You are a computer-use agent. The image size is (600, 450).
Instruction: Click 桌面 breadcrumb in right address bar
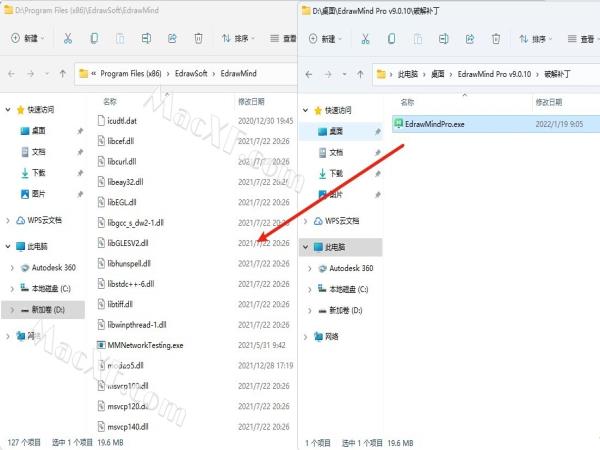[x=437, y=74]
